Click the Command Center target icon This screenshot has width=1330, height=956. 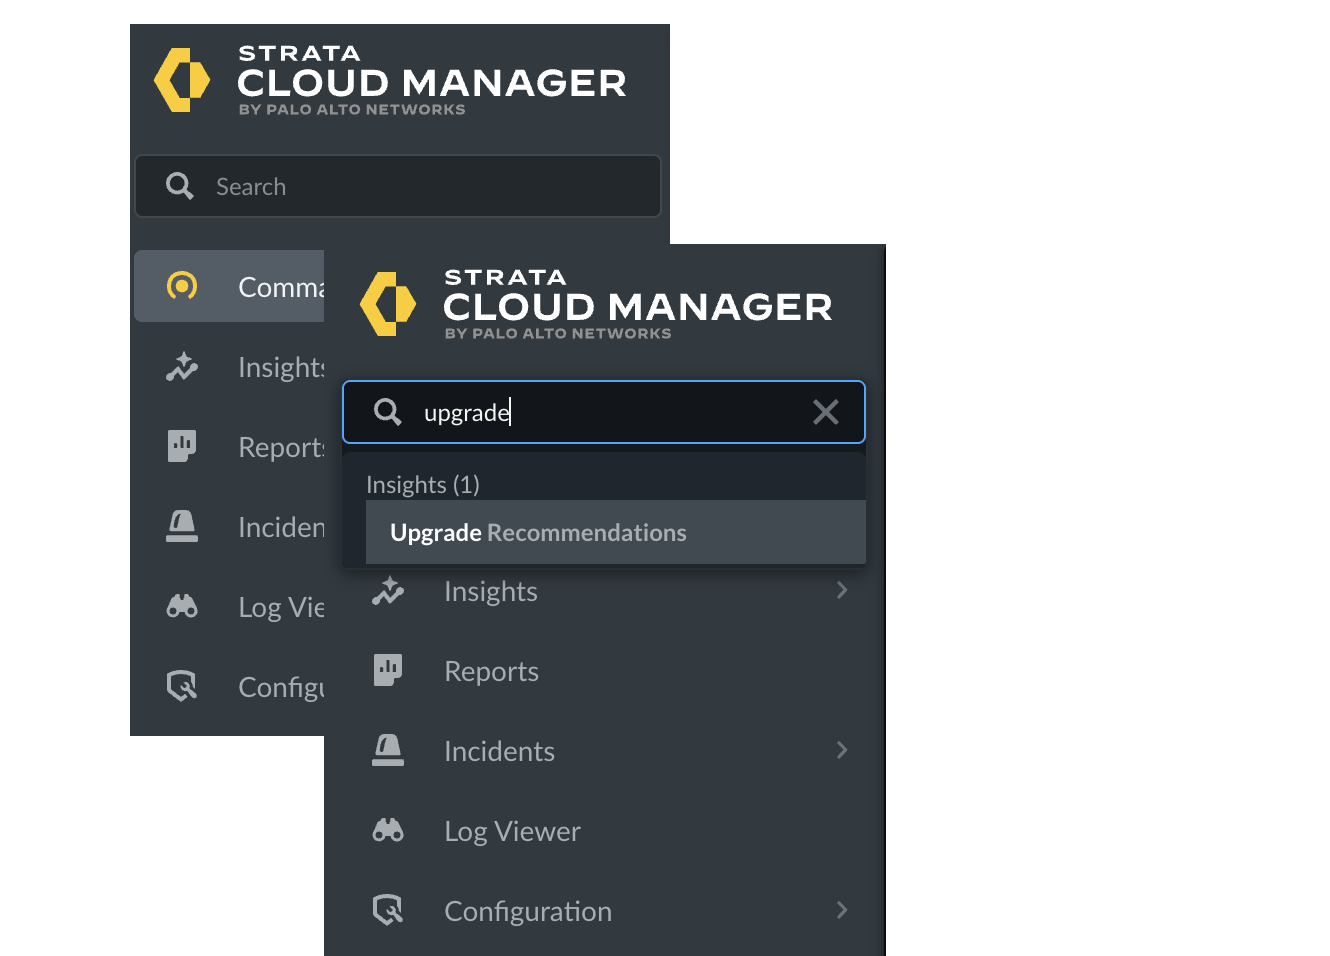[182, 286]
